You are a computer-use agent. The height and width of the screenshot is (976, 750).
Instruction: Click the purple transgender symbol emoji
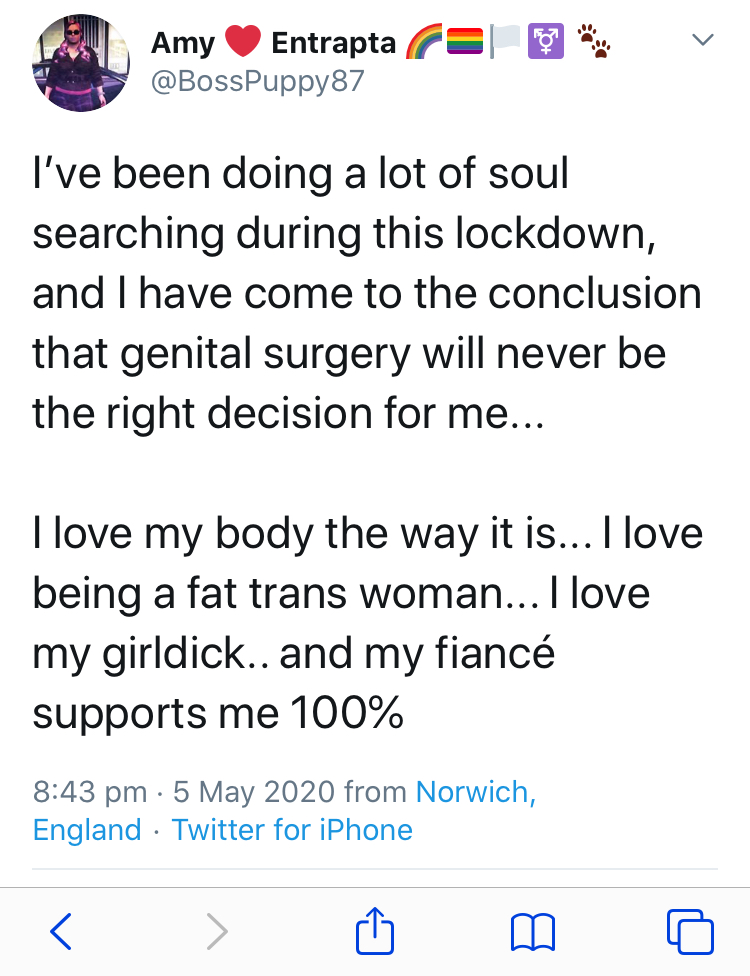(546, 42)
